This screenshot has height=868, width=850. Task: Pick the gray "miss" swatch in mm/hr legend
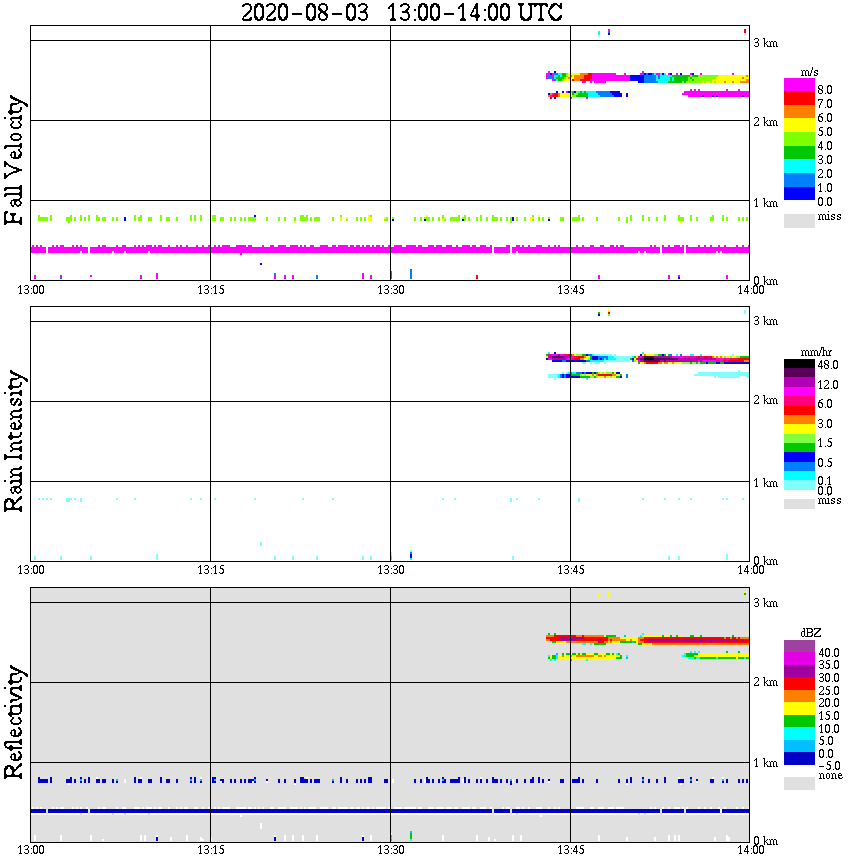pos(799,504)
